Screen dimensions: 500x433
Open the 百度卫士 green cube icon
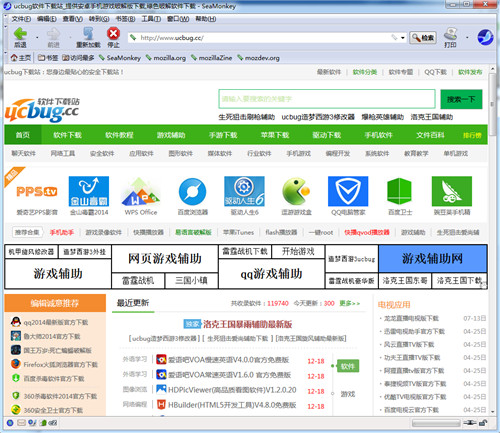click(x=400, y=191)
